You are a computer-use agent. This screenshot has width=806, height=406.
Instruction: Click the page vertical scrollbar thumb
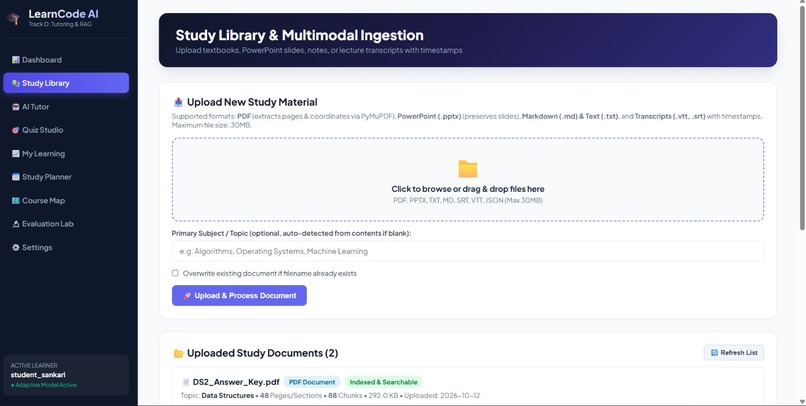802,118
